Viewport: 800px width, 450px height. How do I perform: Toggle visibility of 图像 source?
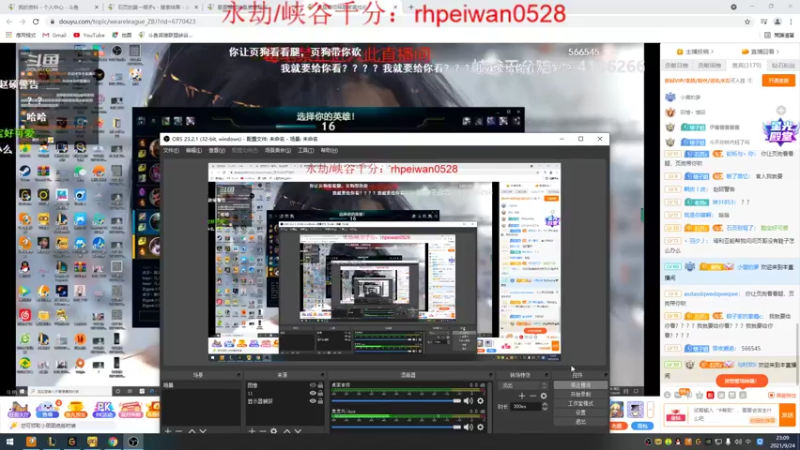pos(313,385)
